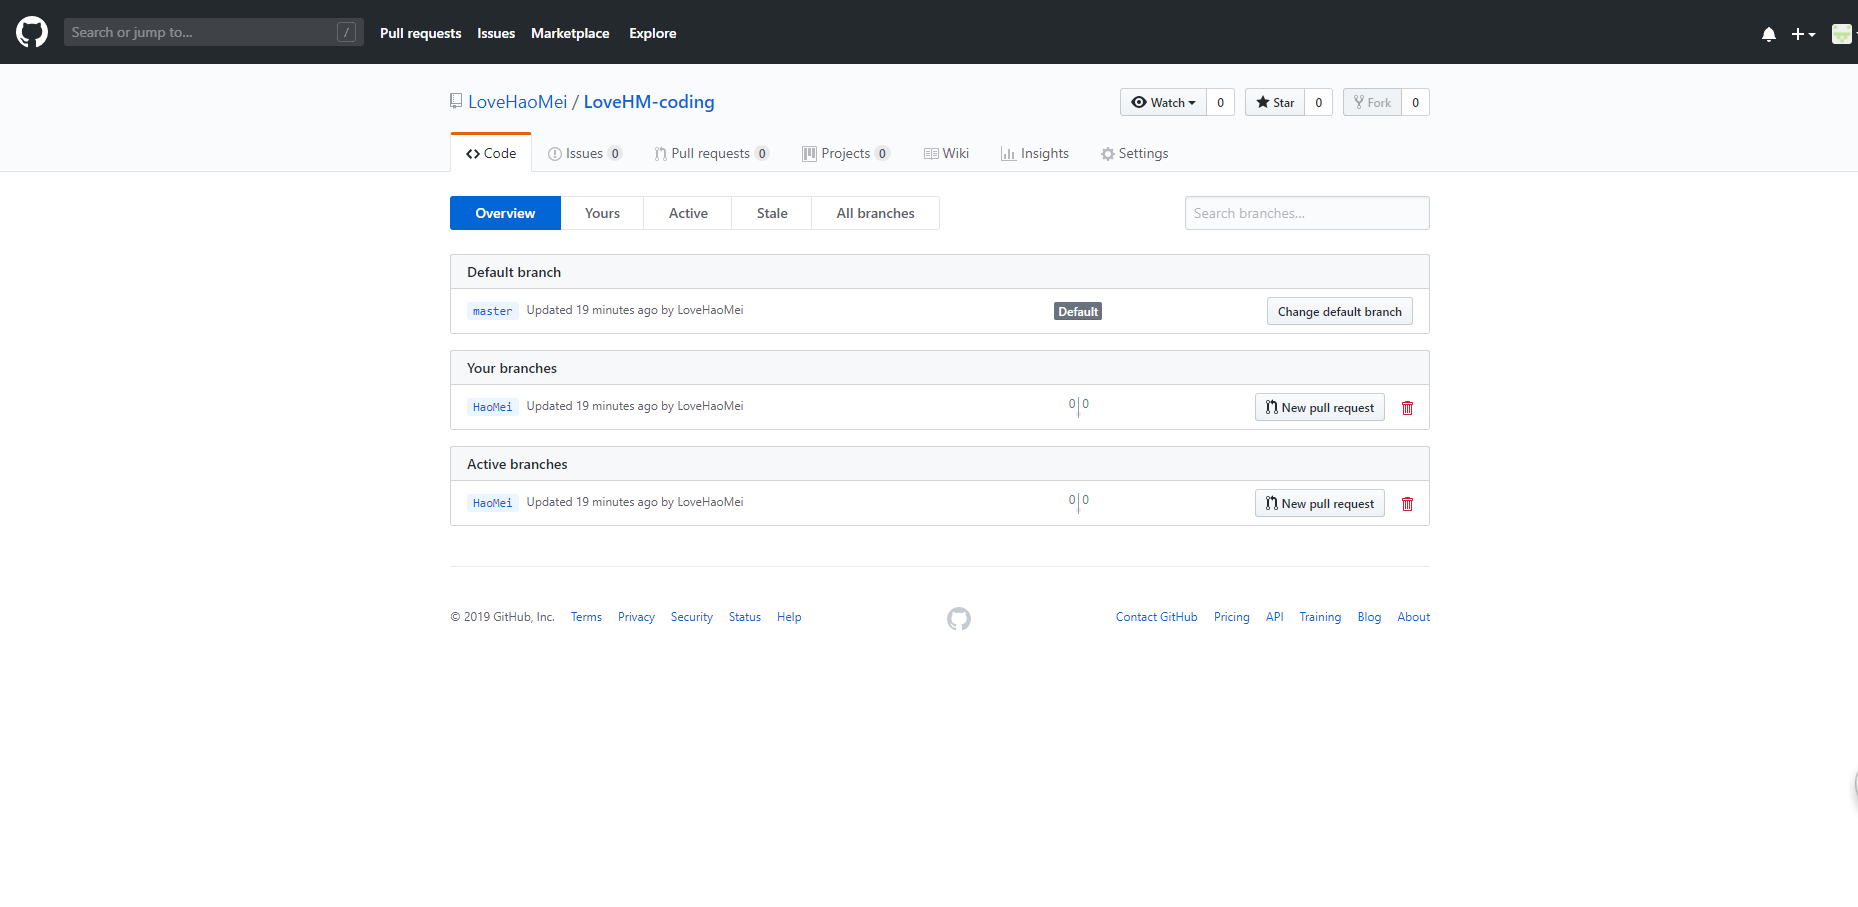
Task: Open the repository Settings tab
Action: coord(1135,153)
